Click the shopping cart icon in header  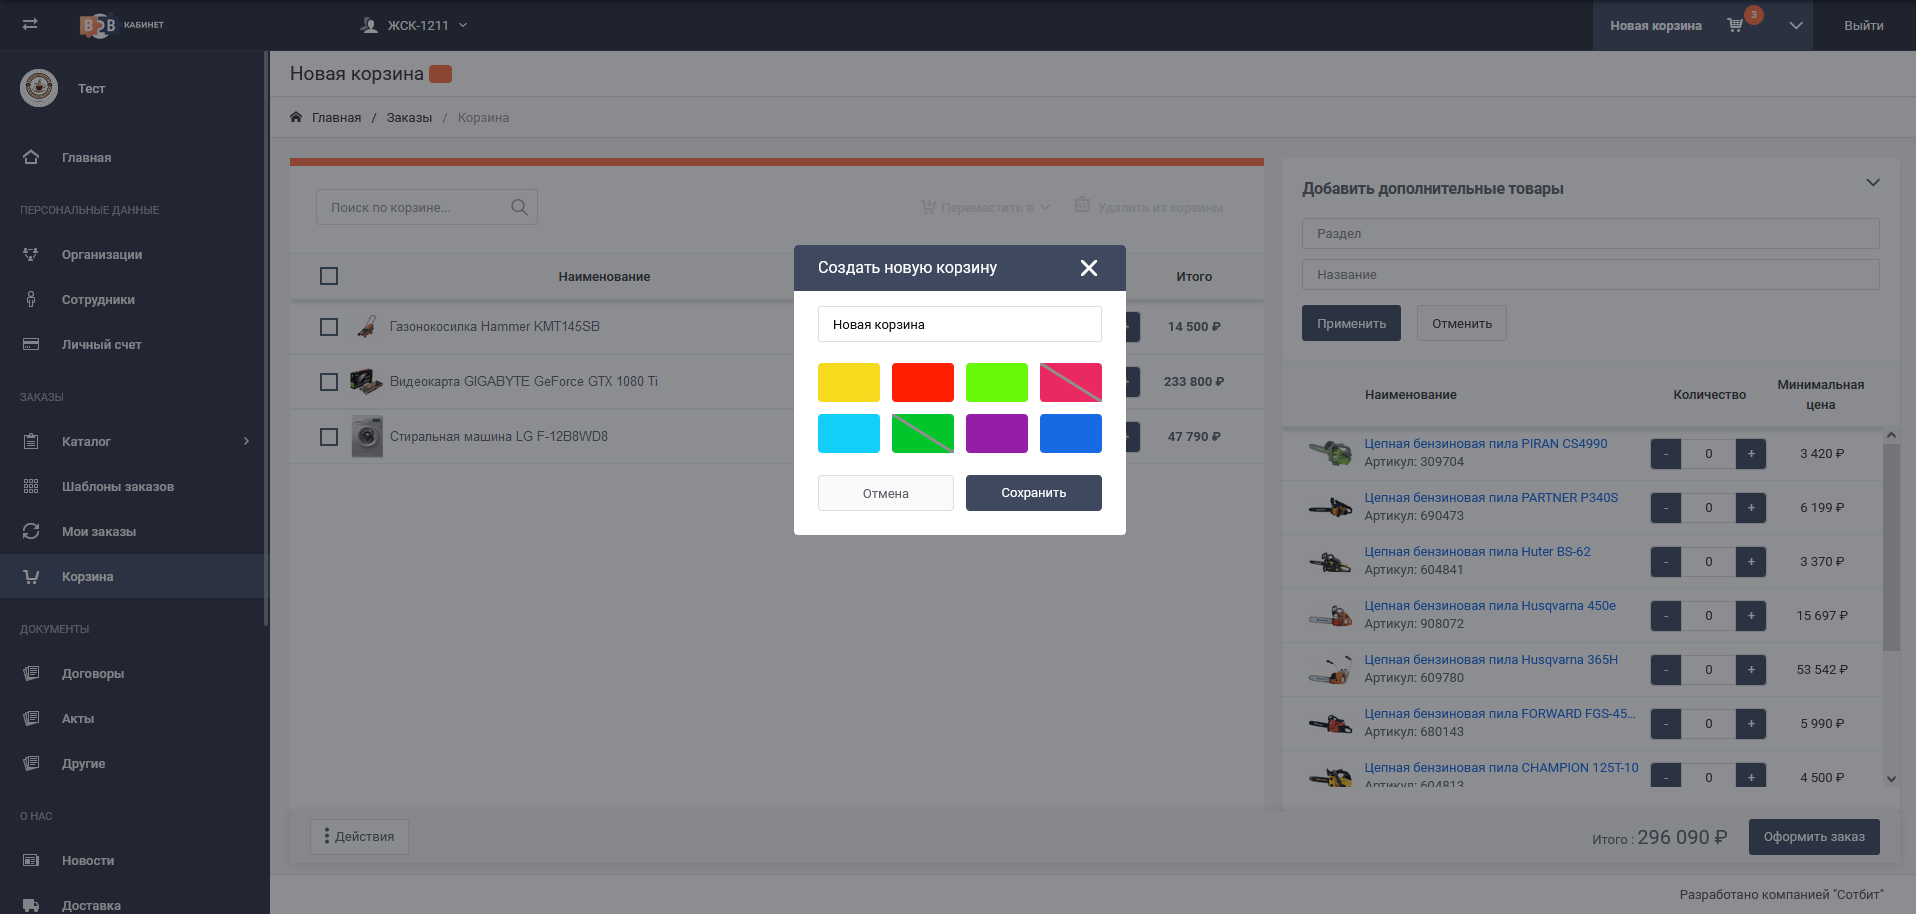(x=1735, y=25)
